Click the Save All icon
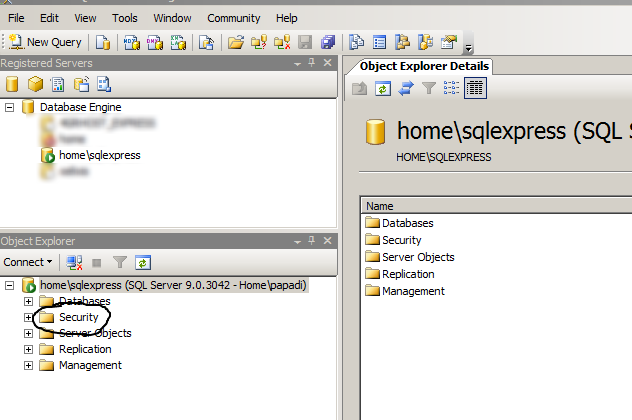 pos(328,42)
